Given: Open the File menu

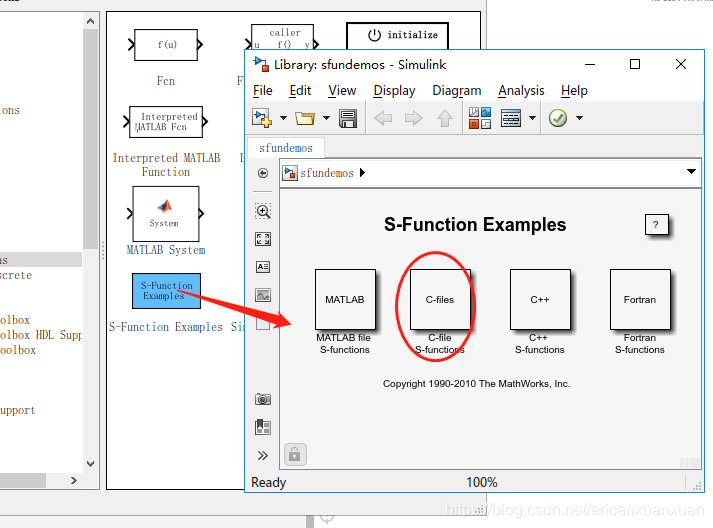Looking at the screenshot, I should [262, 91].
